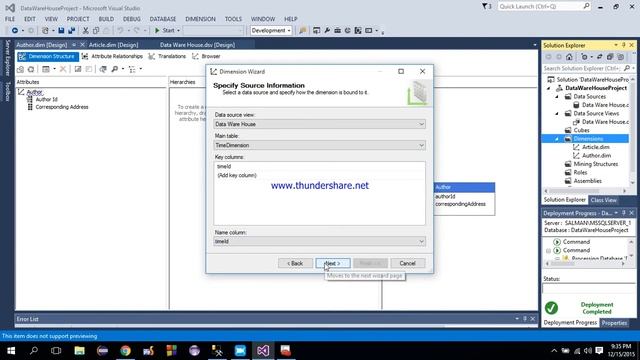
Task: Select Cubes folder in Solution Explorer
Action: [x=581, y=130]
